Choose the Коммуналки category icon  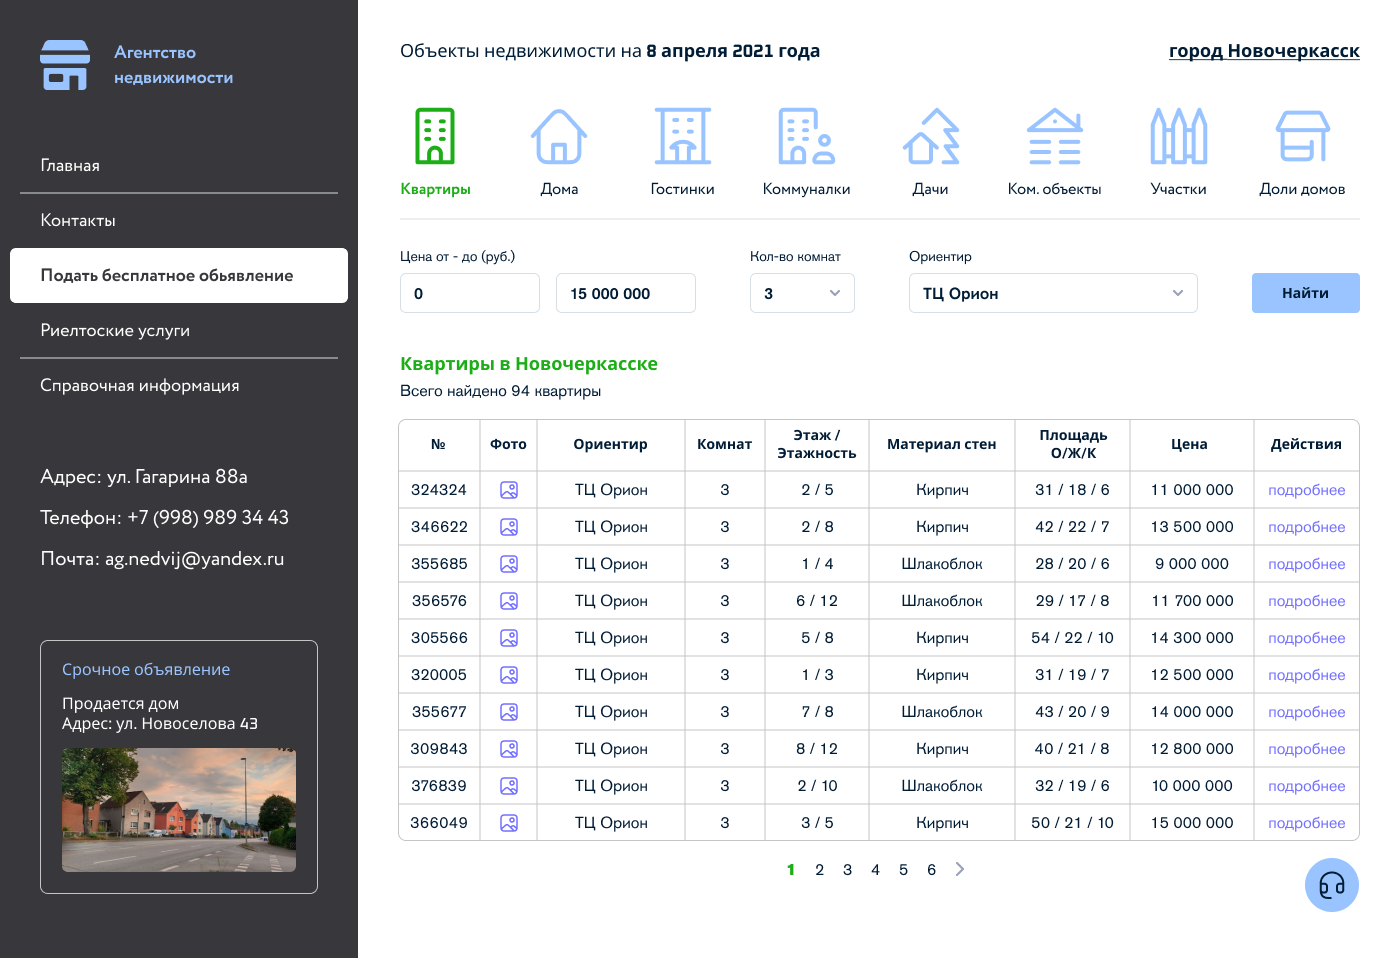click(x=806, y=137)
